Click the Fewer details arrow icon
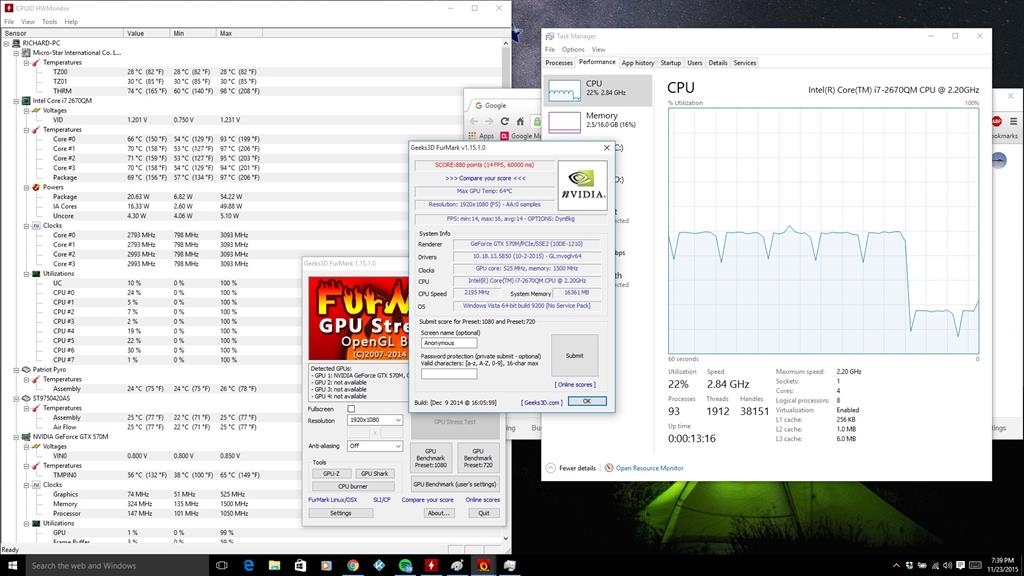Image resolution: width=1024 pixels, height=576 pixels. coord(551,468)
